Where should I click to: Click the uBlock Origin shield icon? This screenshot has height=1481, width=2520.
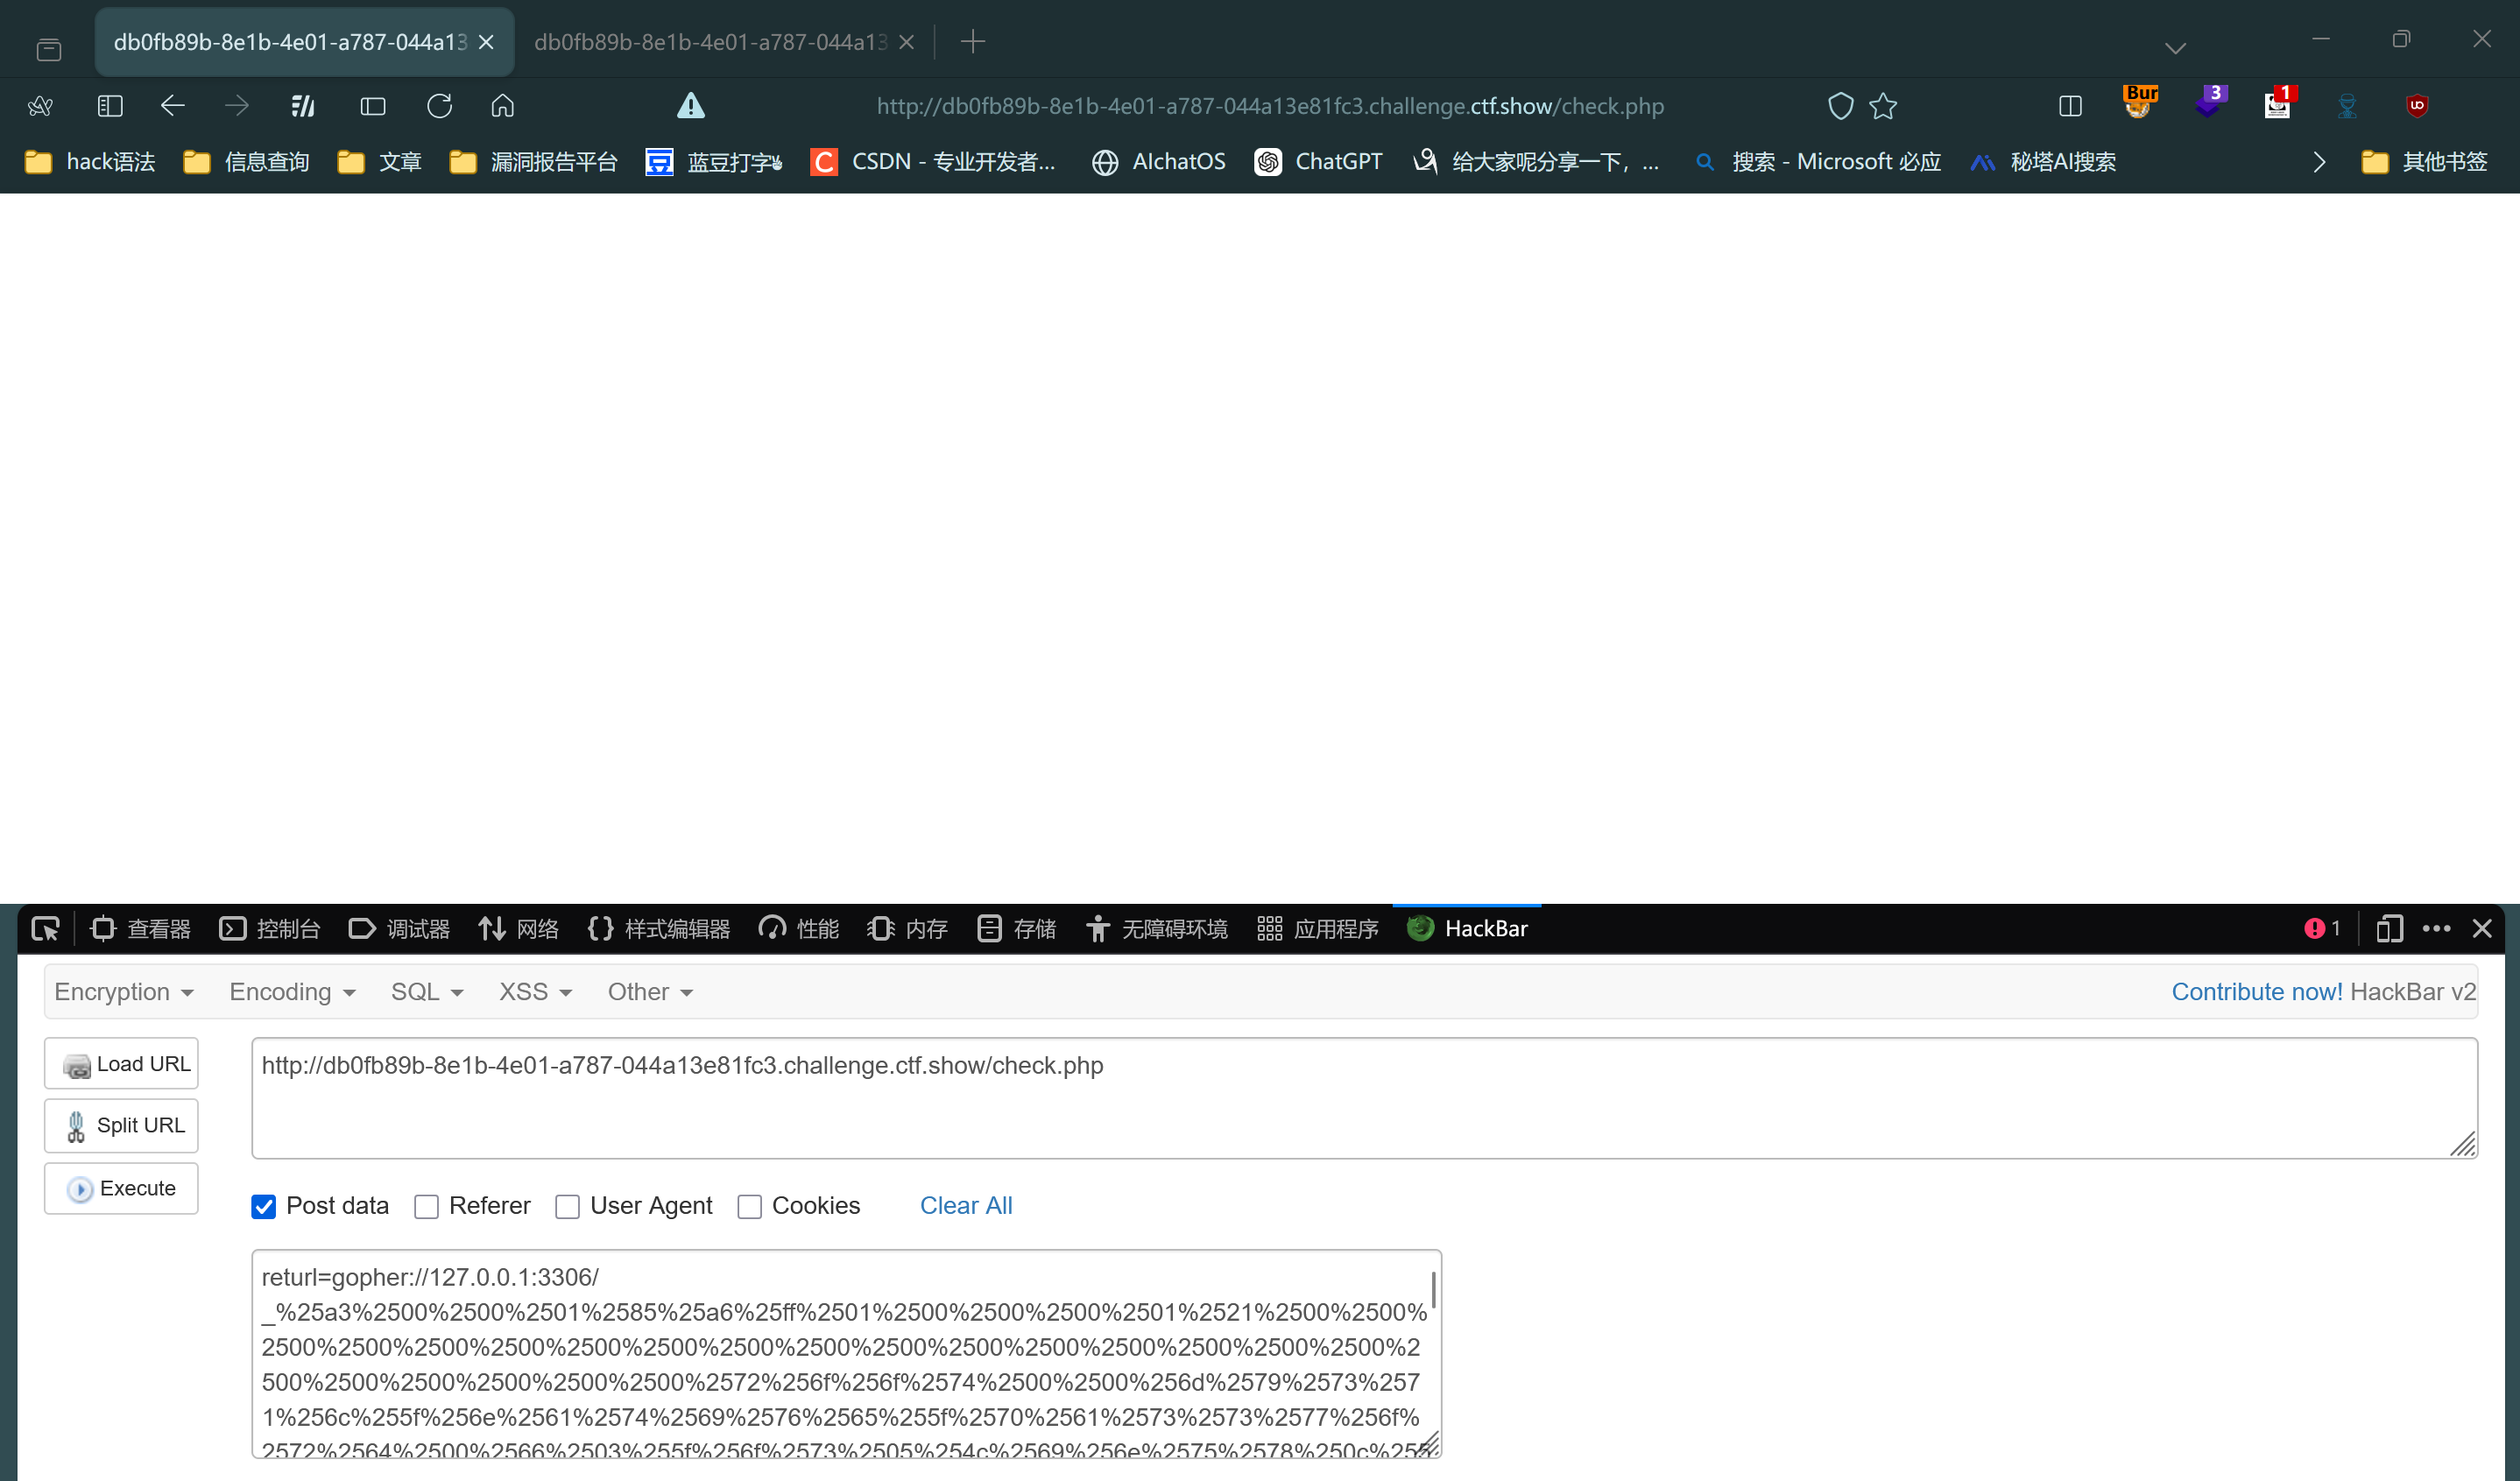click(x=2417, y=105)
